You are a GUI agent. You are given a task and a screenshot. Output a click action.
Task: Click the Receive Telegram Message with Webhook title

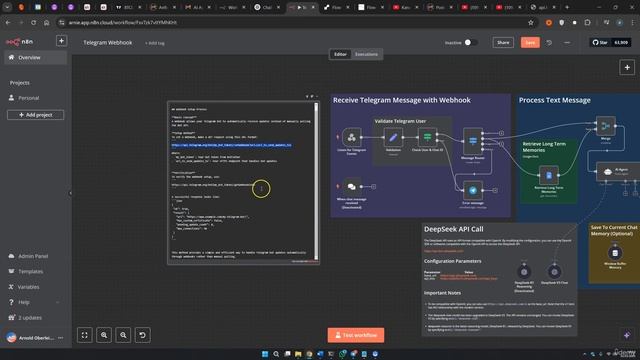(x=402, y=100)
